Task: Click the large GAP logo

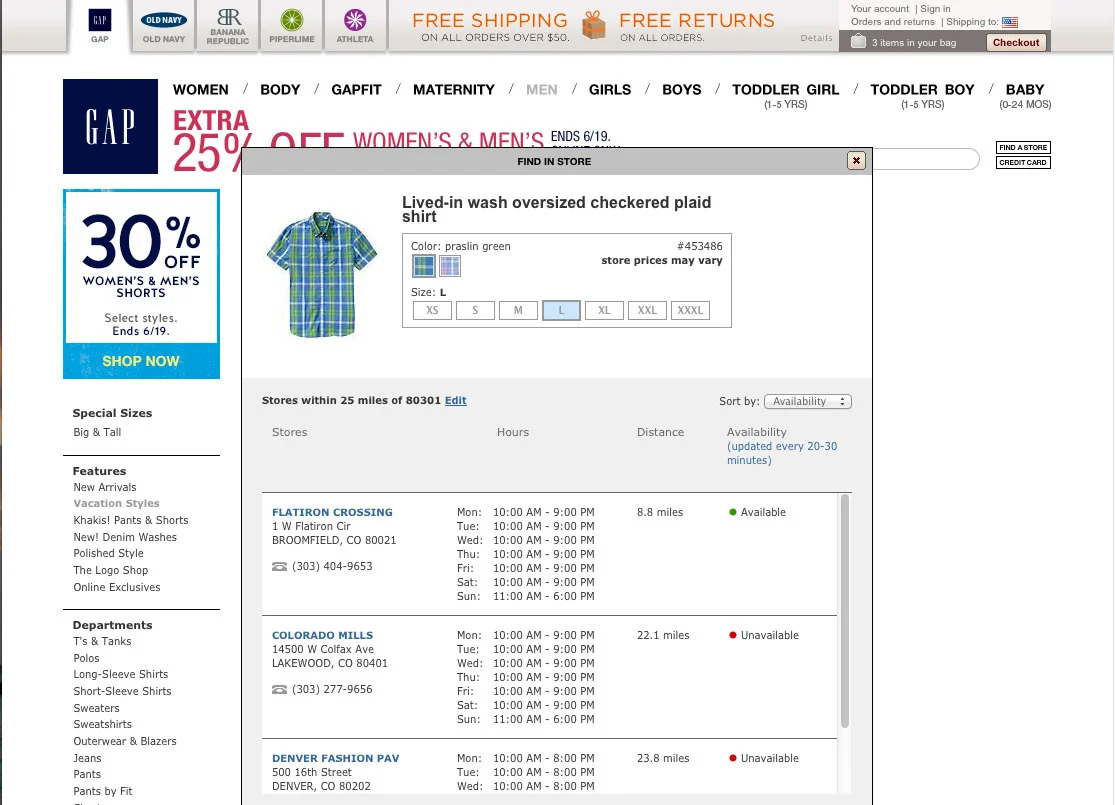Action: click(x=110, y=127)
